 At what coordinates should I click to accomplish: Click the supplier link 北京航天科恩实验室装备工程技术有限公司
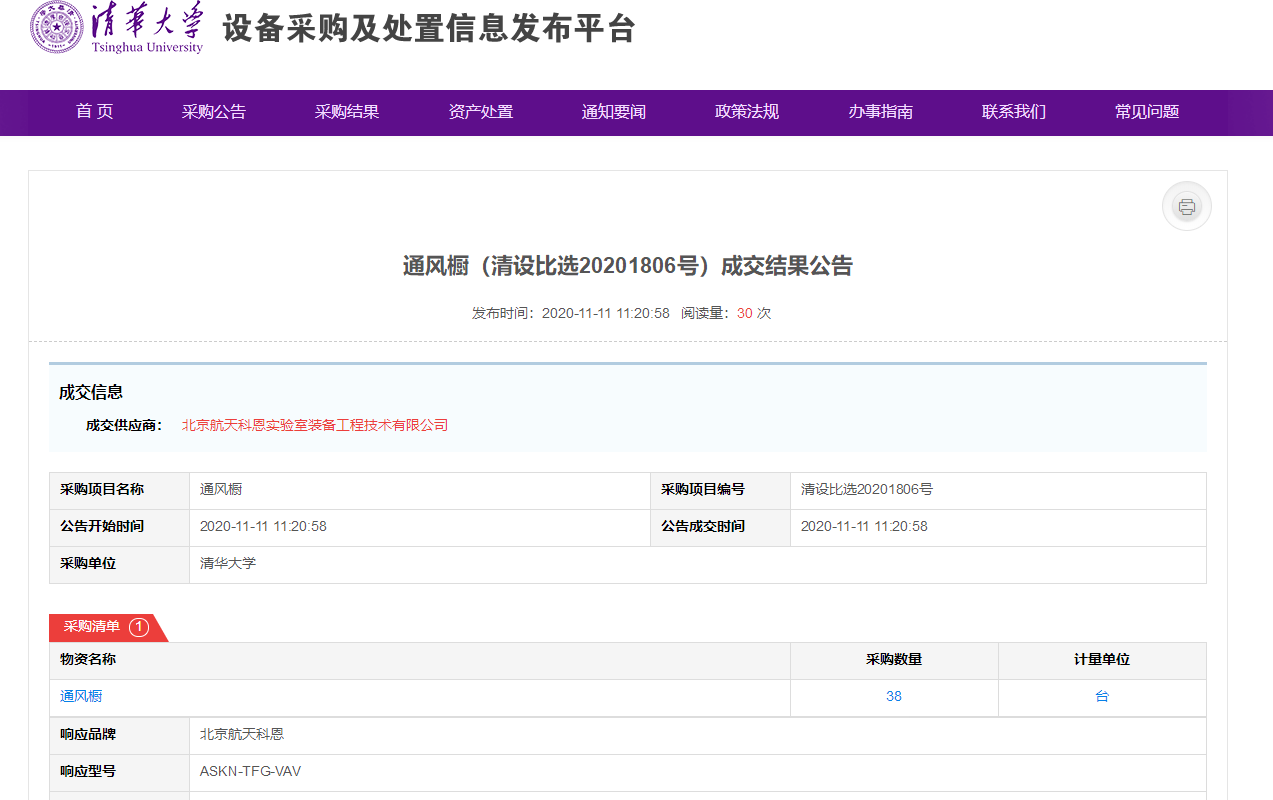click(x=313, y=425)
